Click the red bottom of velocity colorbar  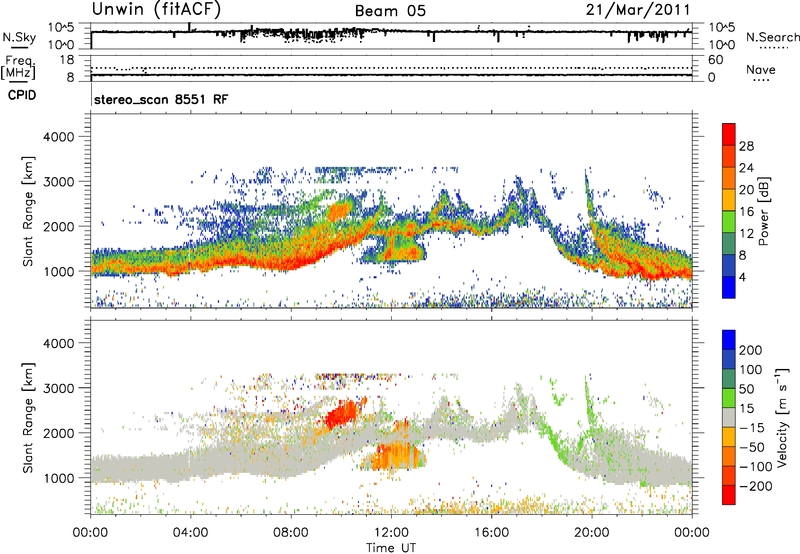tap(729, 495)
